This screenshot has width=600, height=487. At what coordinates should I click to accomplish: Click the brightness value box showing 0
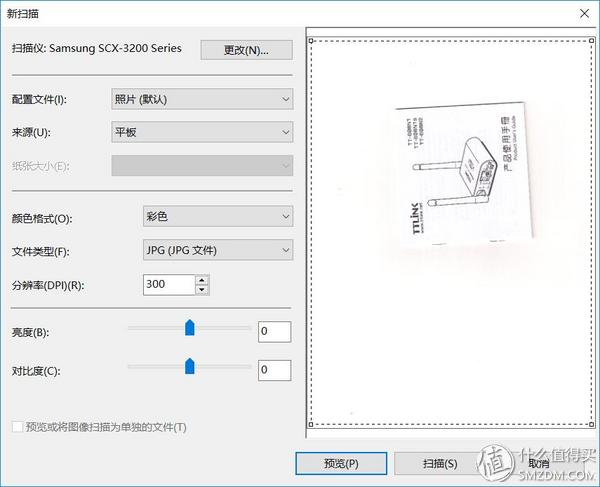pos(274,331)
